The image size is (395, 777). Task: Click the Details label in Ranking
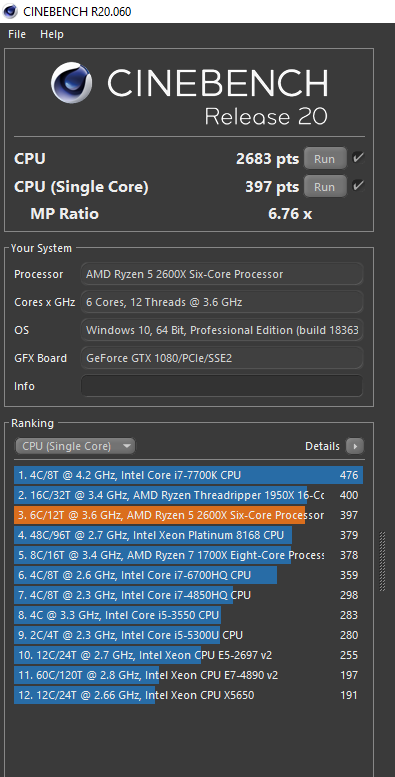coord(322,446)
